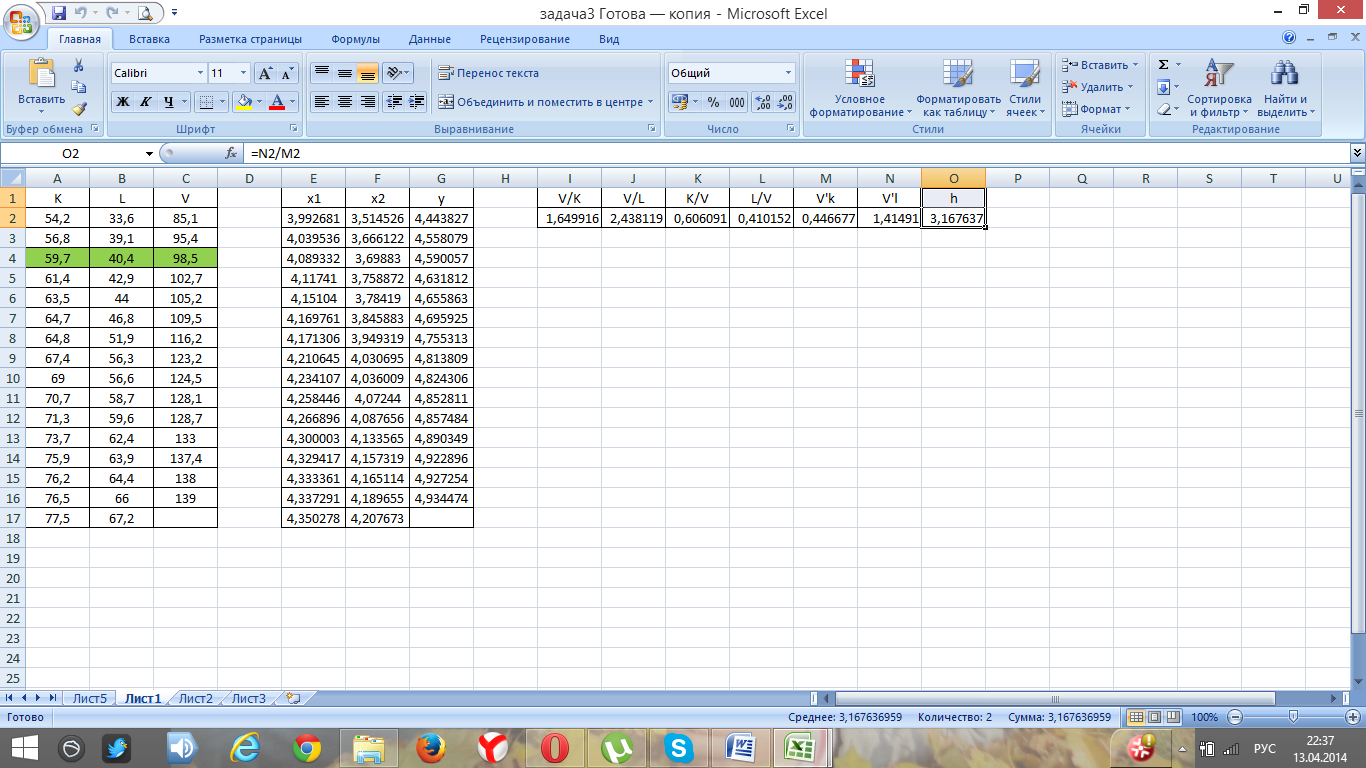Toggle bottom vertical alignment
Screen dimensions: 1366x768
367,73
